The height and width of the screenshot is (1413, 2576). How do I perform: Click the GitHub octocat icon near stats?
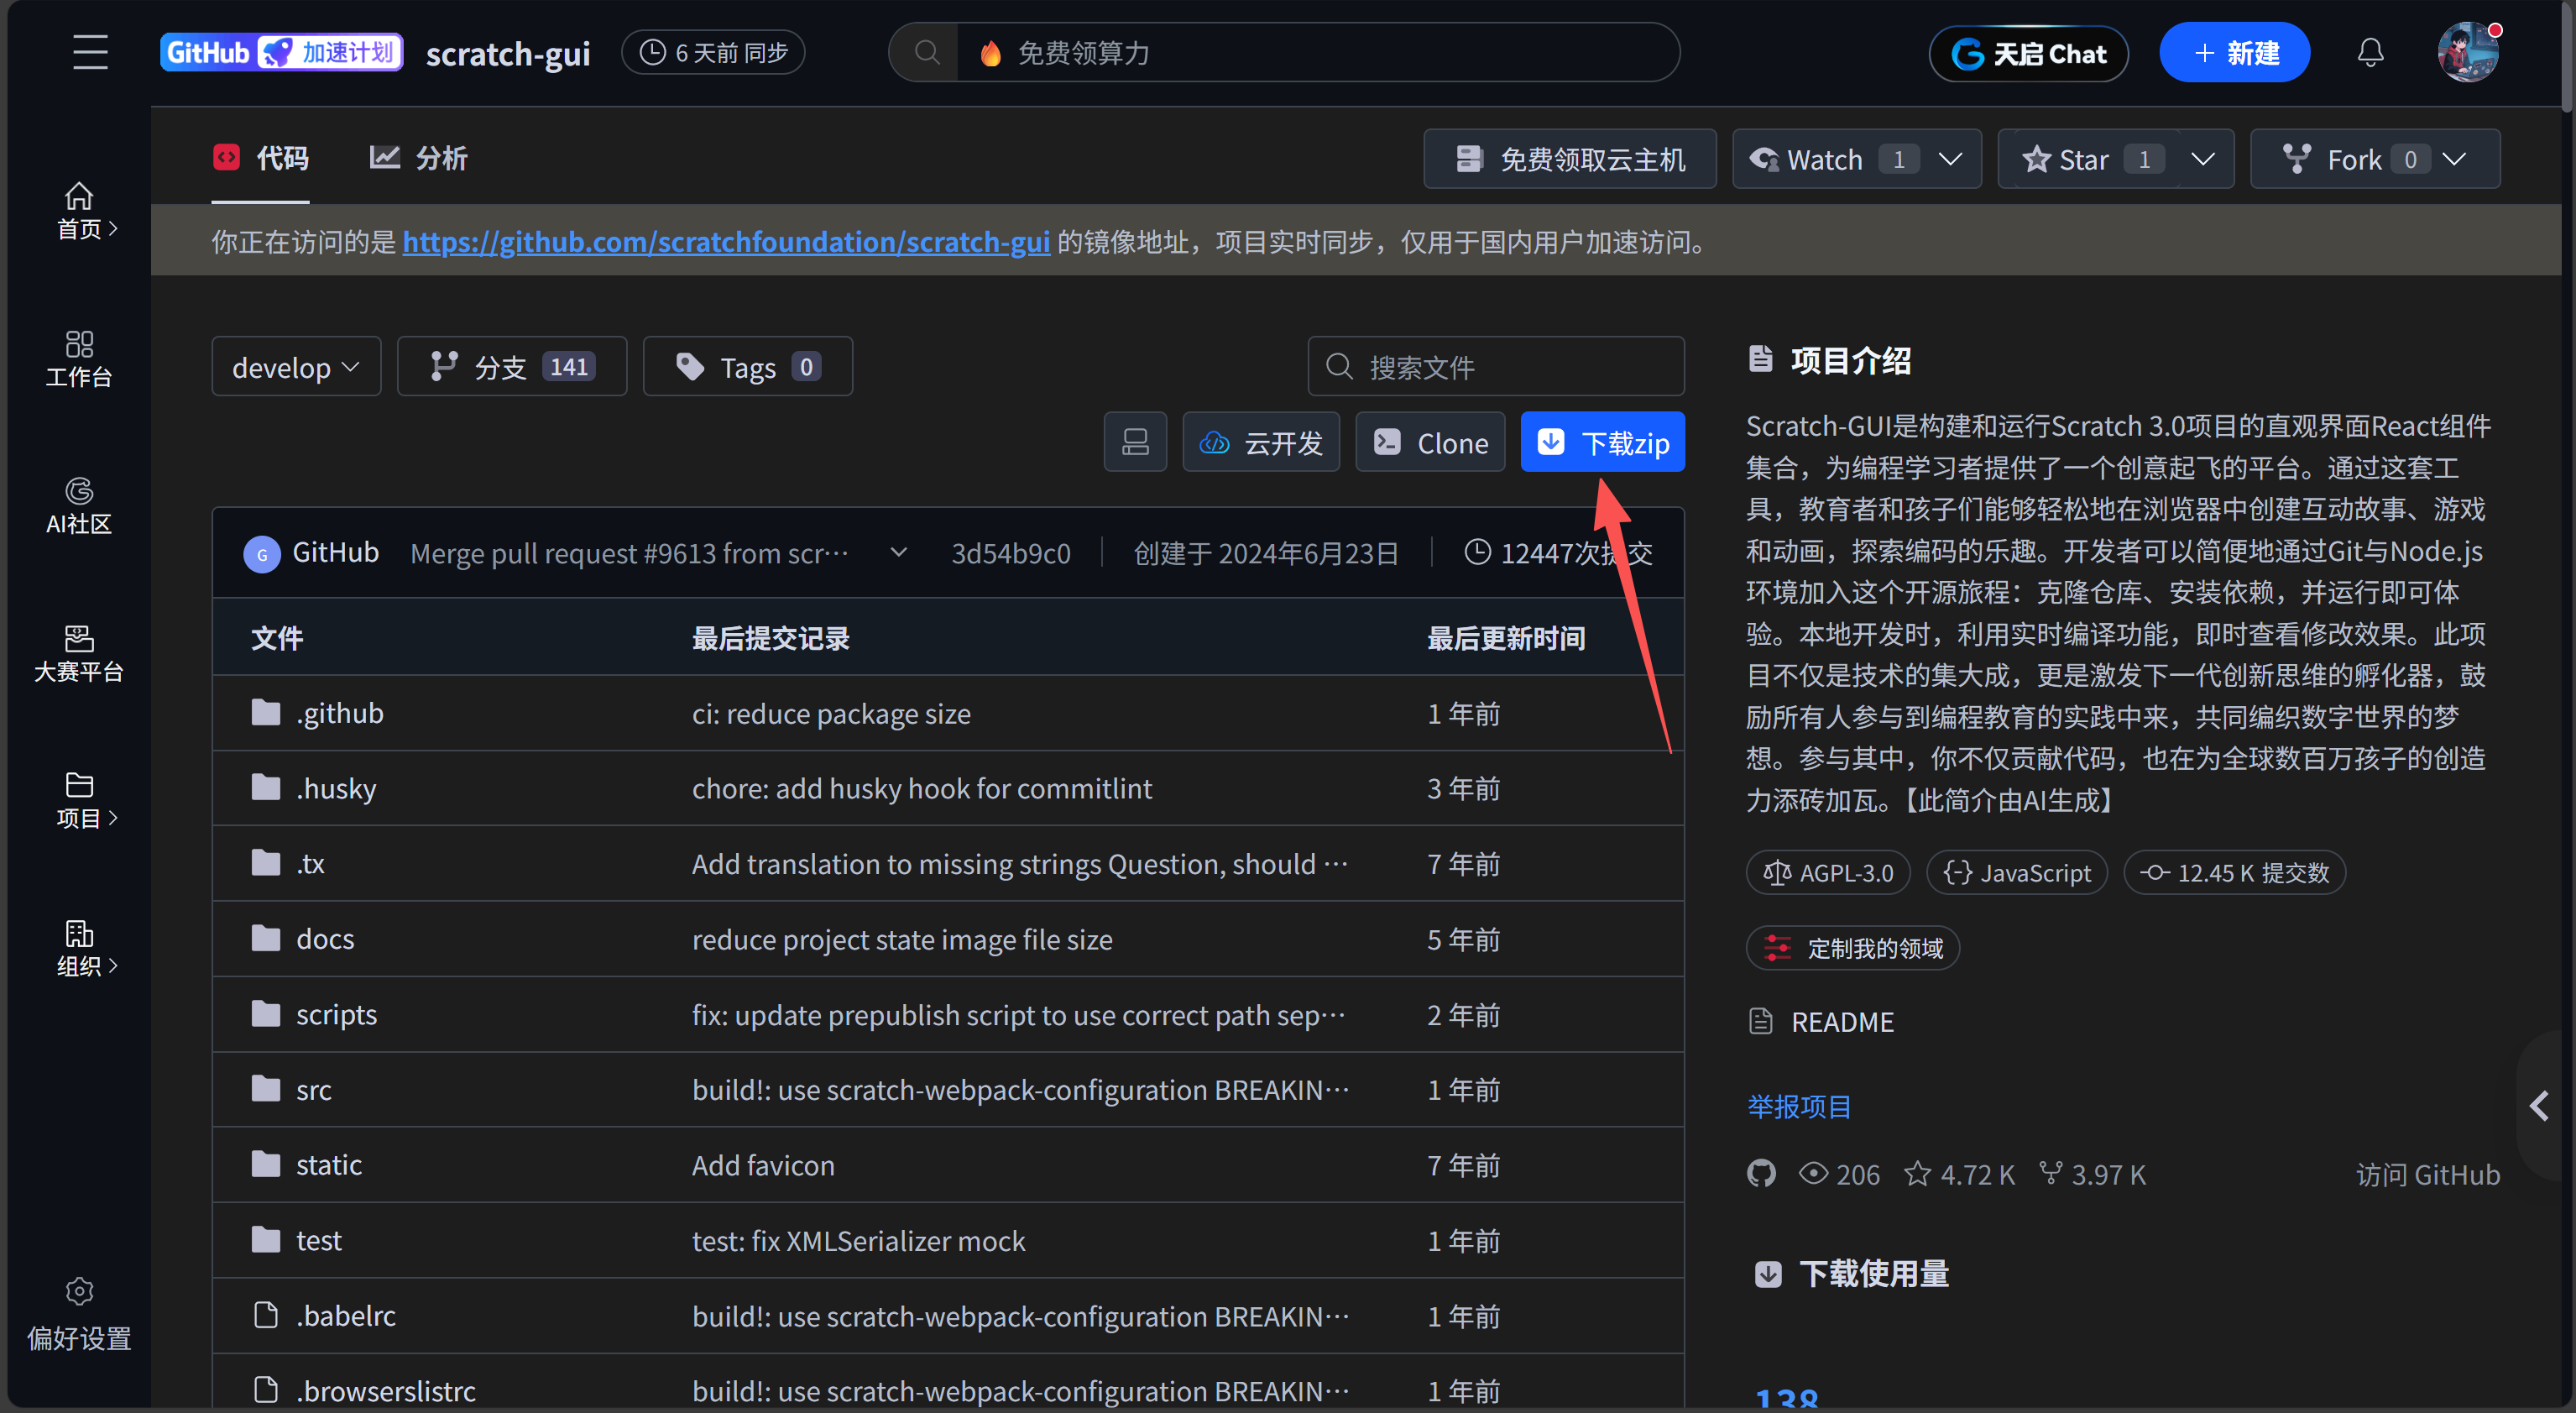pos(1761,1173)
